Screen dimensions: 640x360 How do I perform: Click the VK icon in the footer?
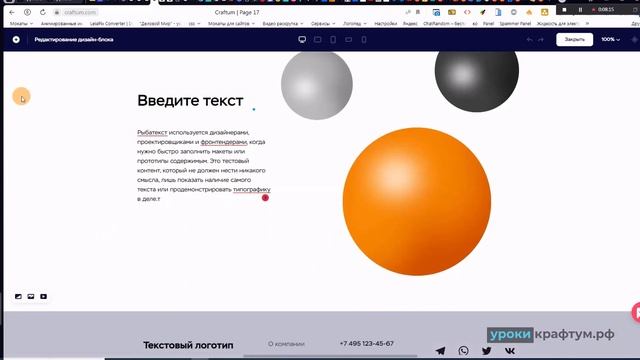tap(510, 351)
